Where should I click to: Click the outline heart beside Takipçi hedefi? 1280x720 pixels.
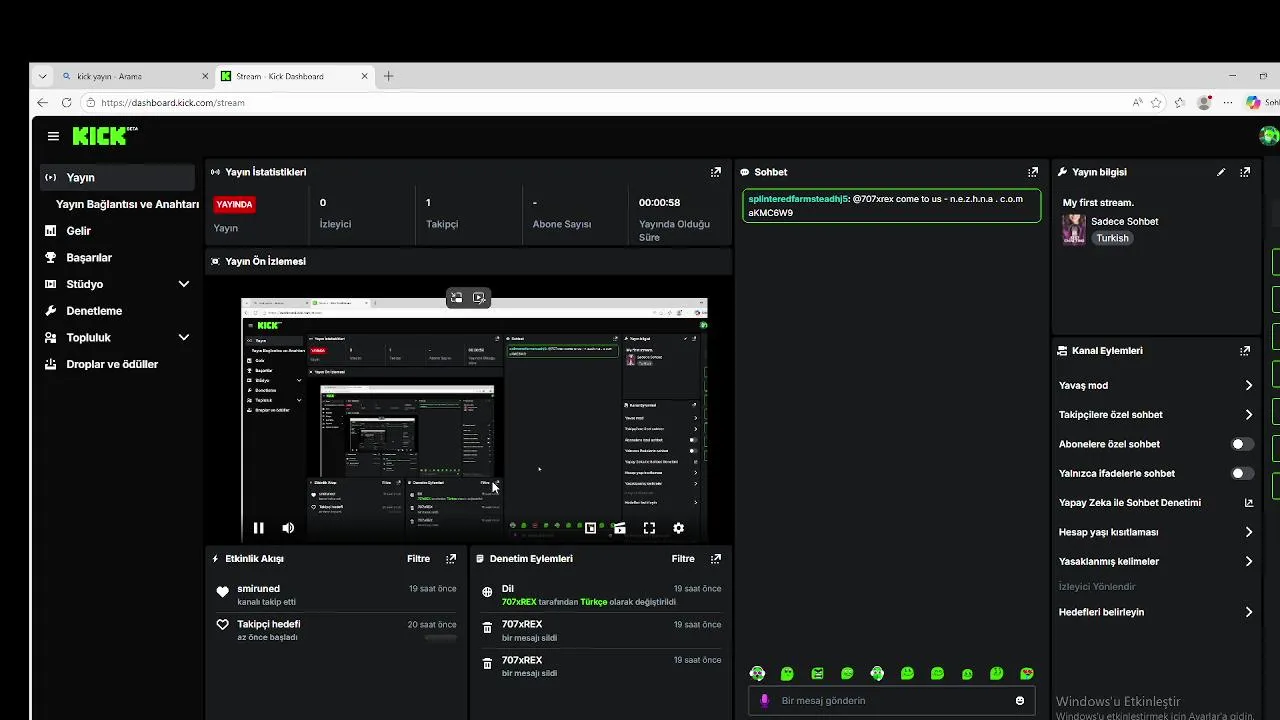point(223,625)
